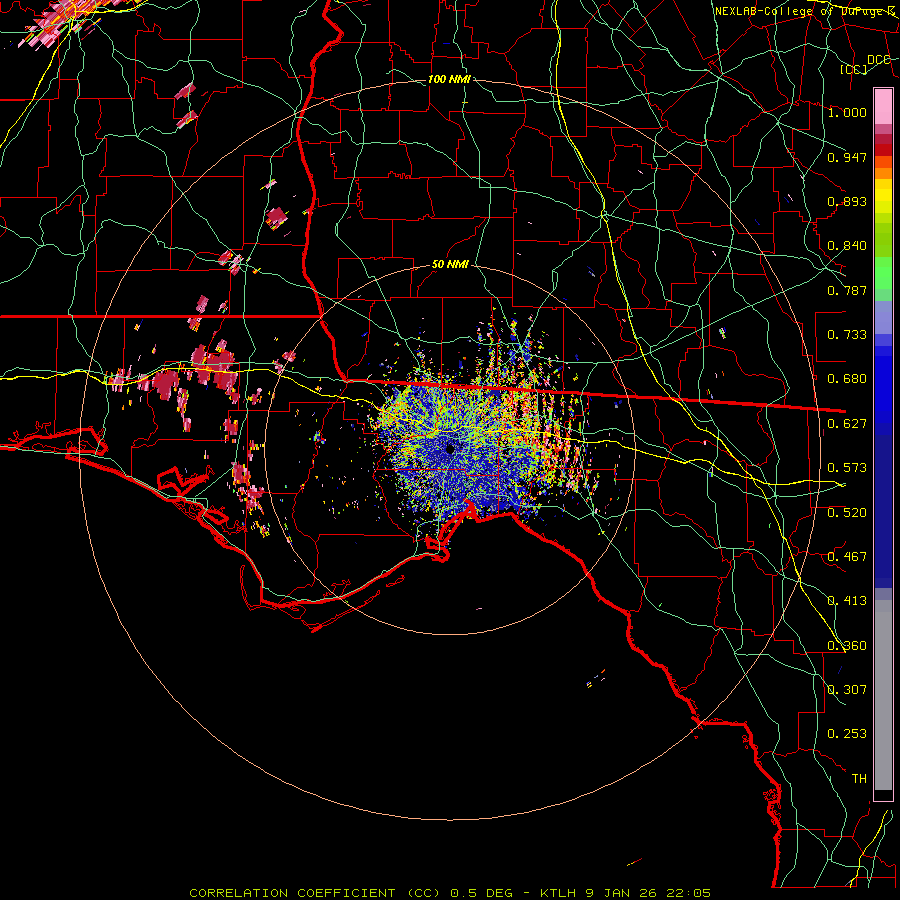Pick the lavender segment near 0.733 on color bar

(883, 317)
